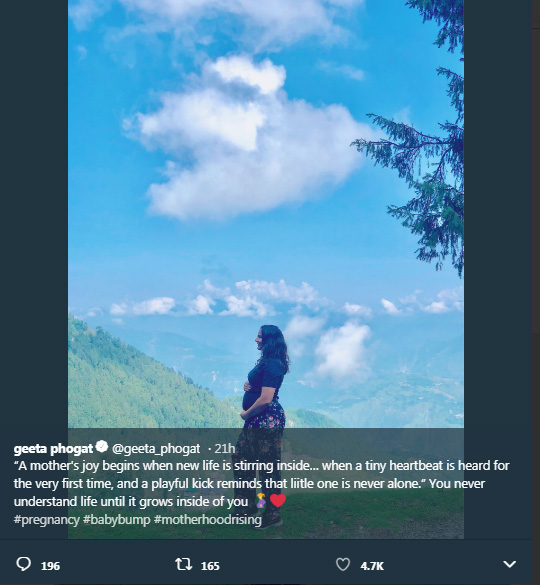Image resolution: width=540 pixels, height=585 pixels.
Task: View the 165 retweets count
Action: 210,566
